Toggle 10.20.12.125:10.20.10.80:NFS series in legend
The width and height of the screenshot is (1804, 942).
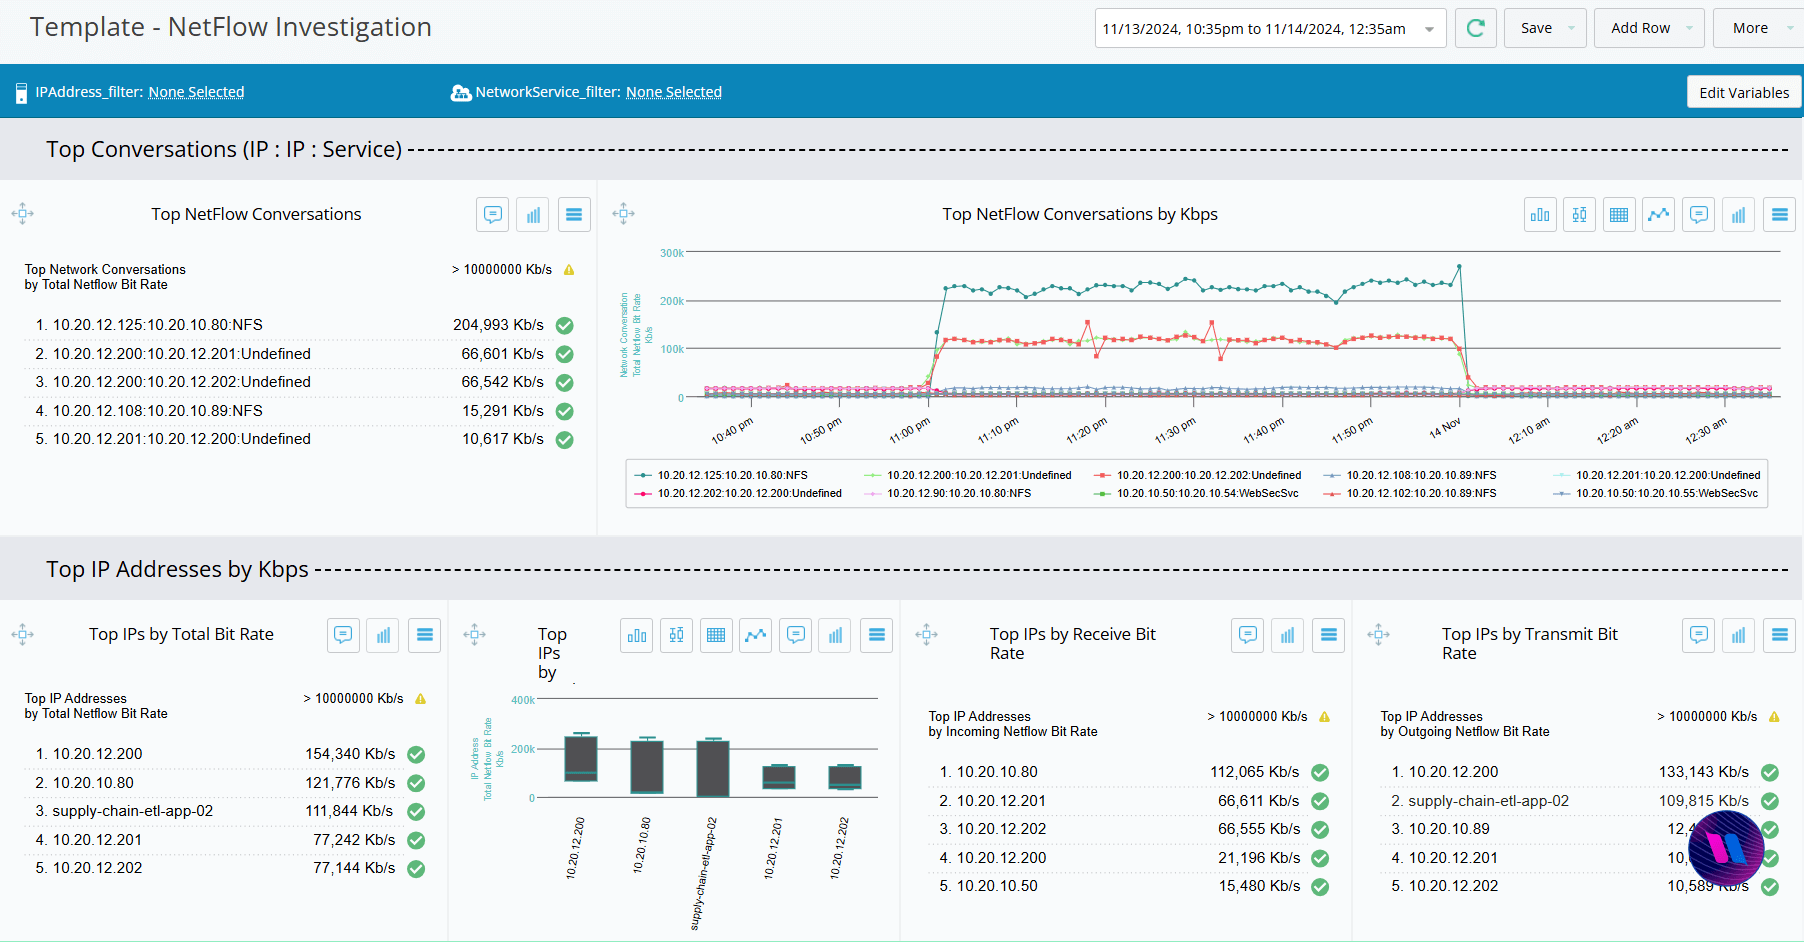(x=731, y=476)
